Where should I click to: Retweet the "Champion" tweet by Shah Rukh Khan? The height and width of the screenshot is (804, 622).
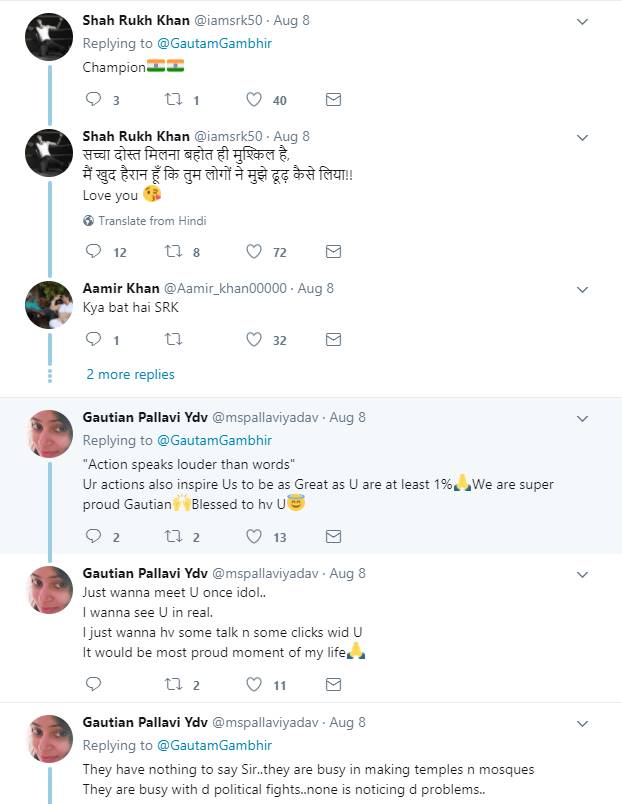[172, 100]
